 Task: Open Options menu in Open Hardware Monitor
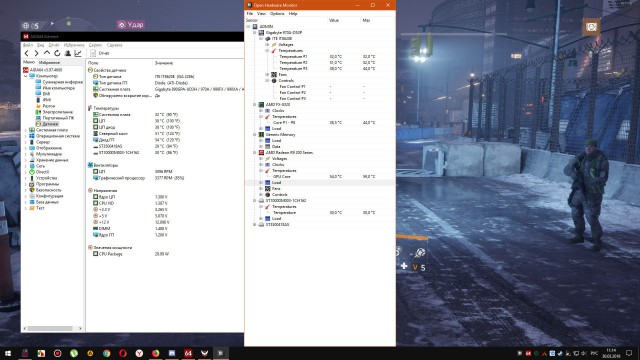tap(277, 13)
